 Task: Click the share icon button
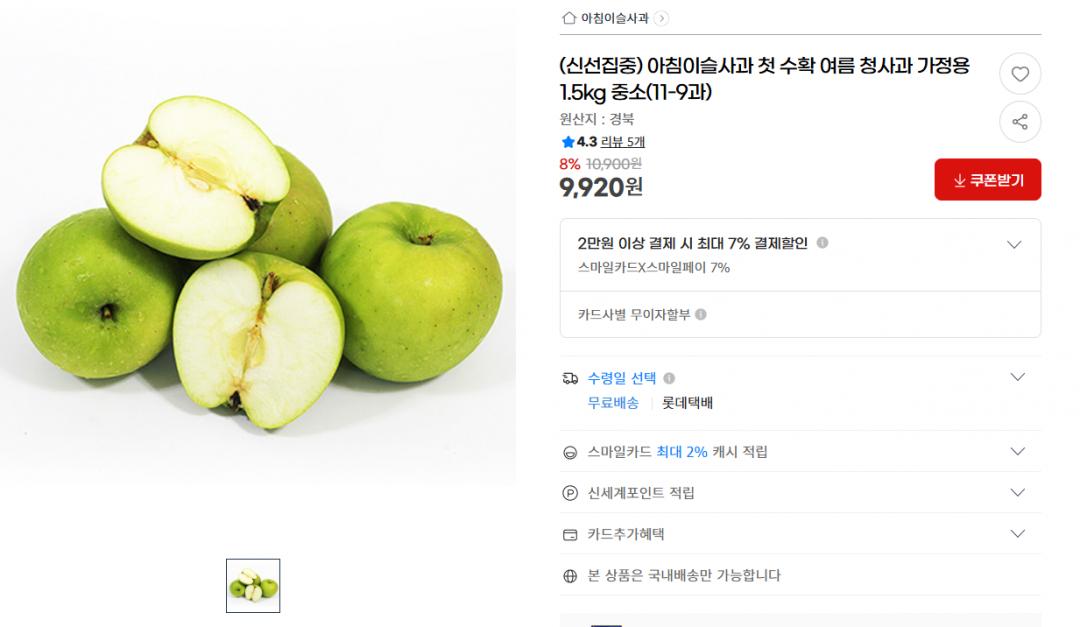coord(1020,122)
